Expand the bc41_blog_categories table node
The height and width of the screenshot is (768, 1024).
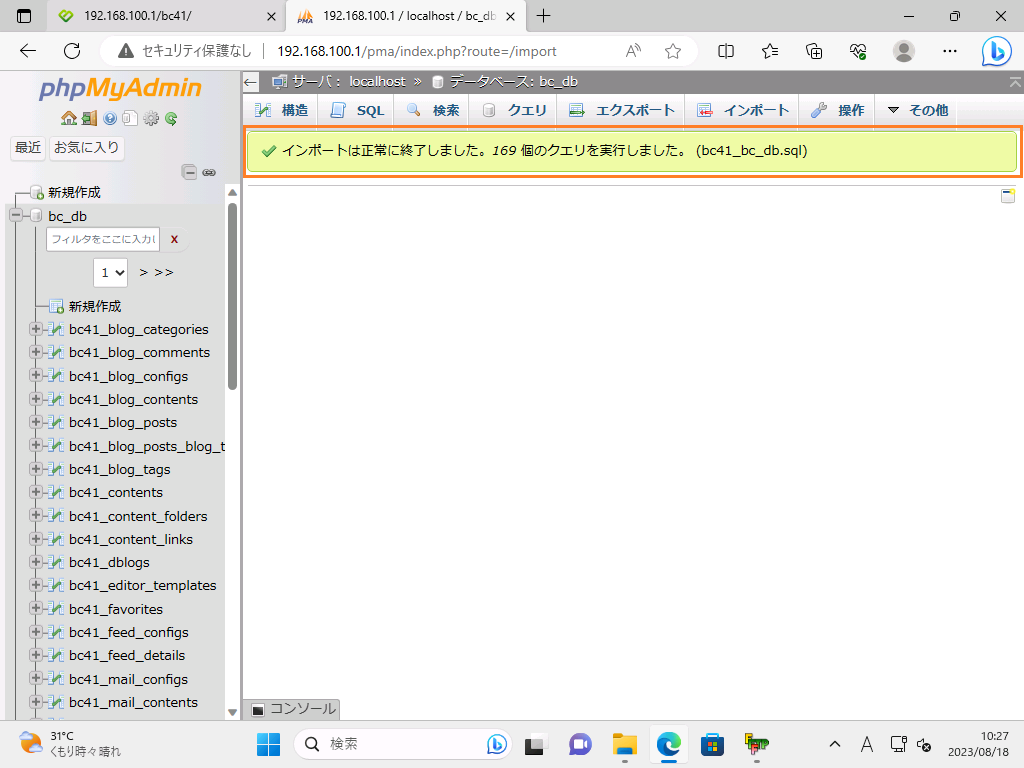tap(37, 329)
